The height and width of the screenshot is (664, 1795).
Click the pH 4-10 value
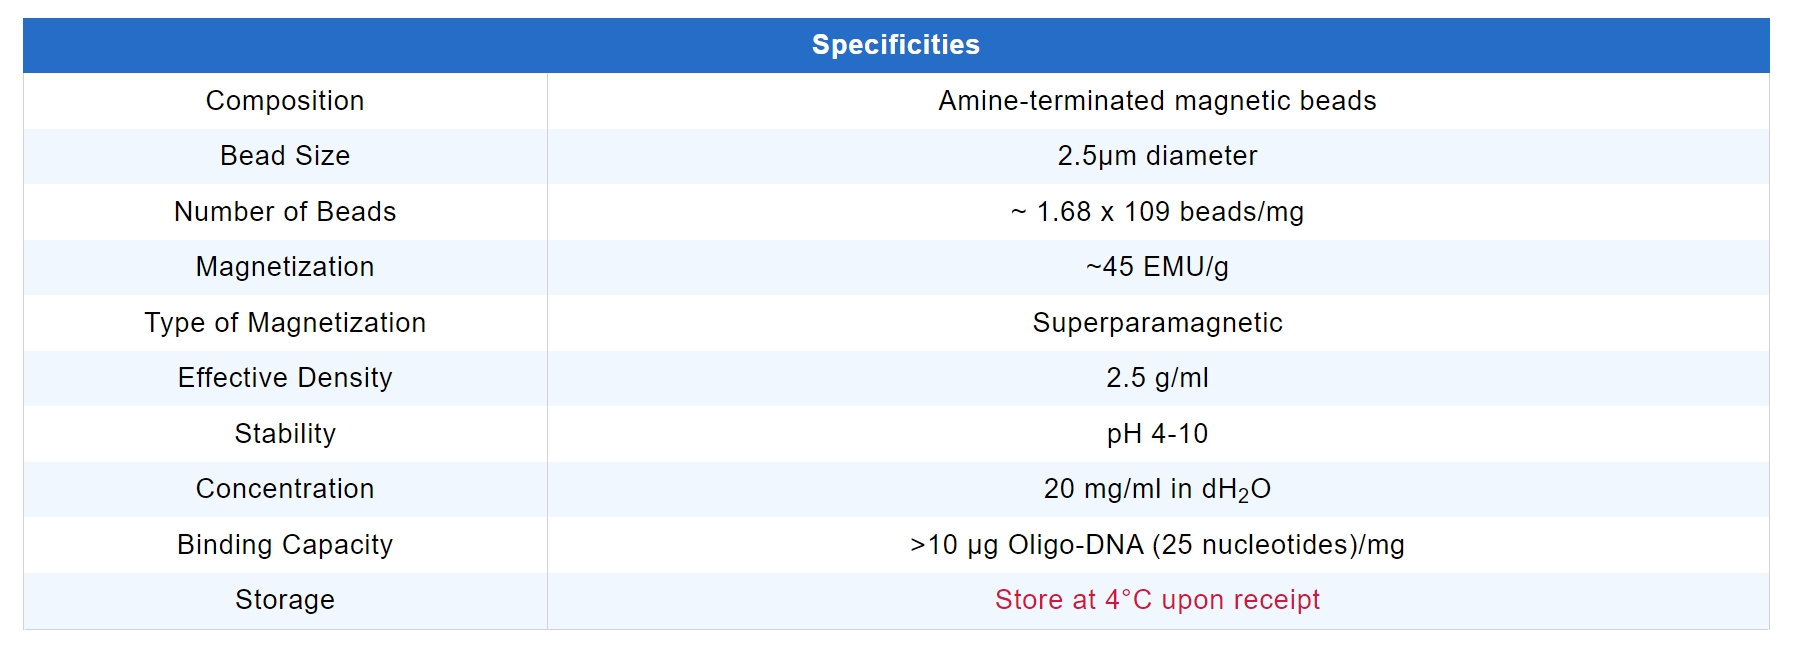coord(1157,434)
